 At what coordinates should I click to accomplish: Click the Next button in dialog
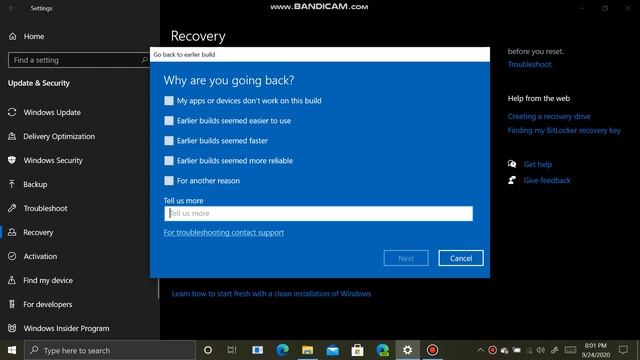point(406,258)
